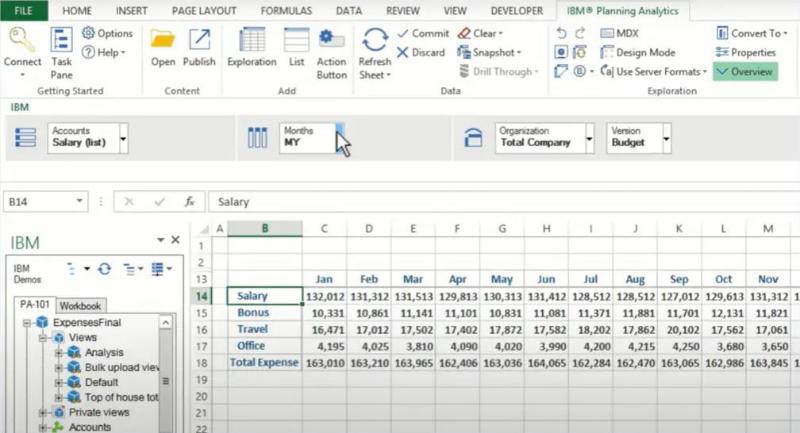Click the task pane tree scroll-up arrow
The image size is (800, 433).
tap(165, 323)
